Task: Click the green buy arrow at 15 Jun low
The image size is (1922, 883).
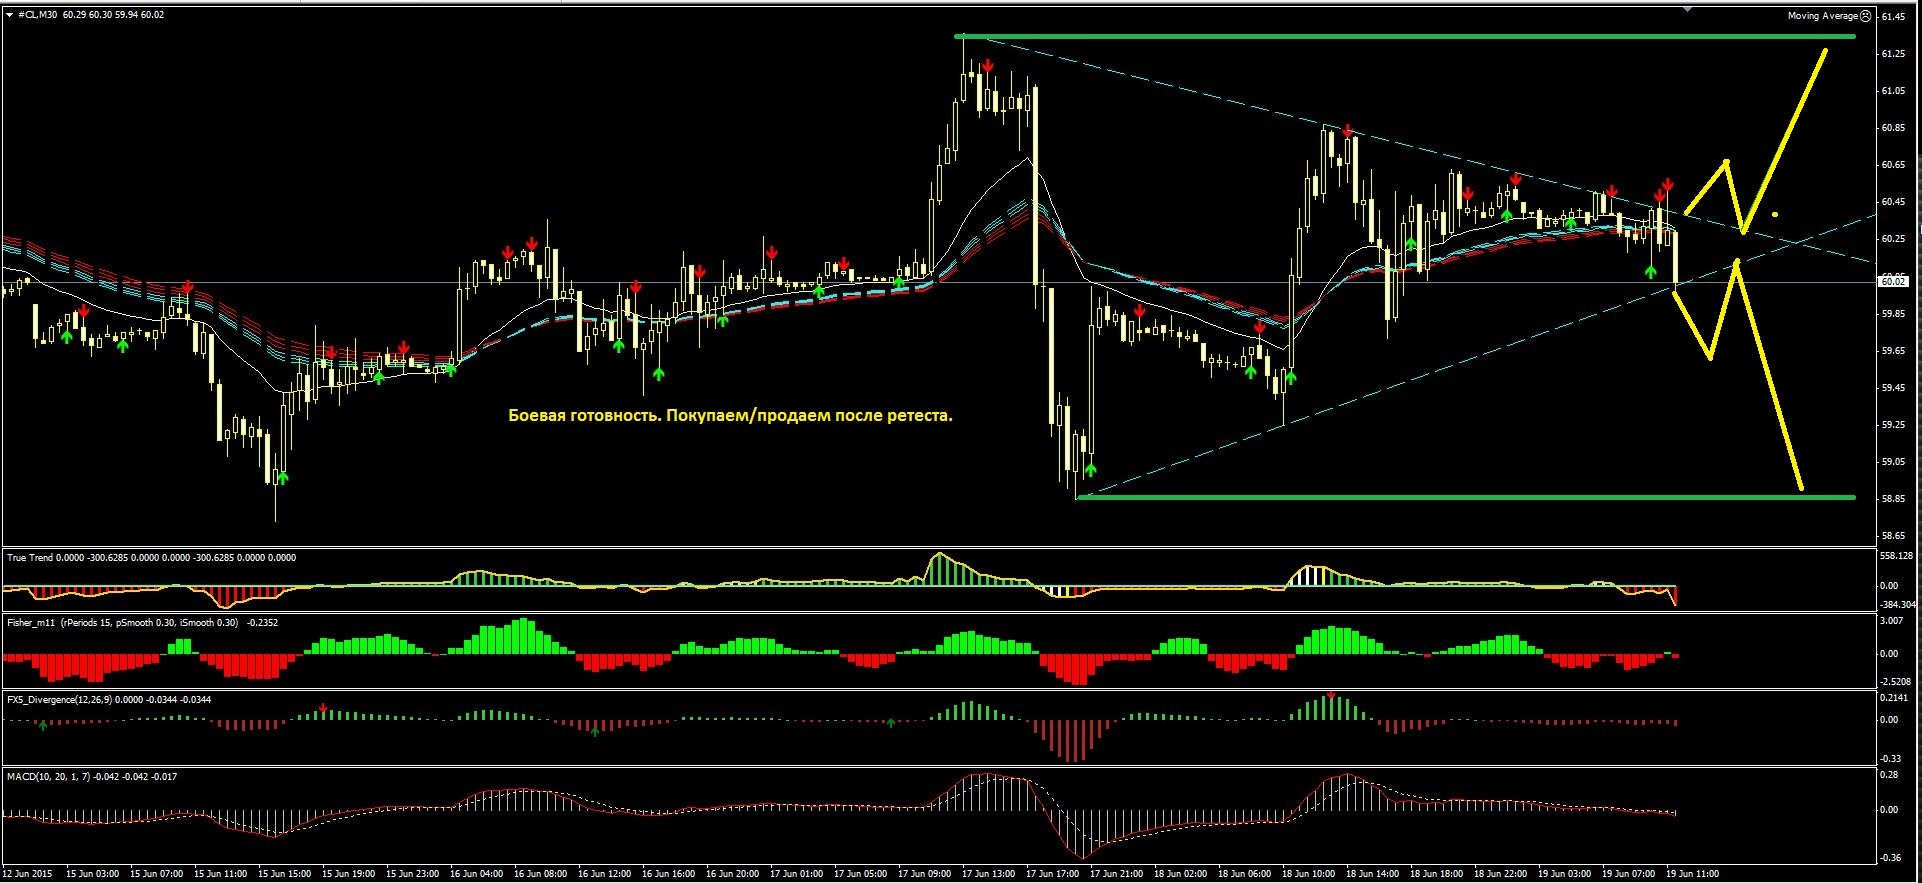Action: click(282, 478)
